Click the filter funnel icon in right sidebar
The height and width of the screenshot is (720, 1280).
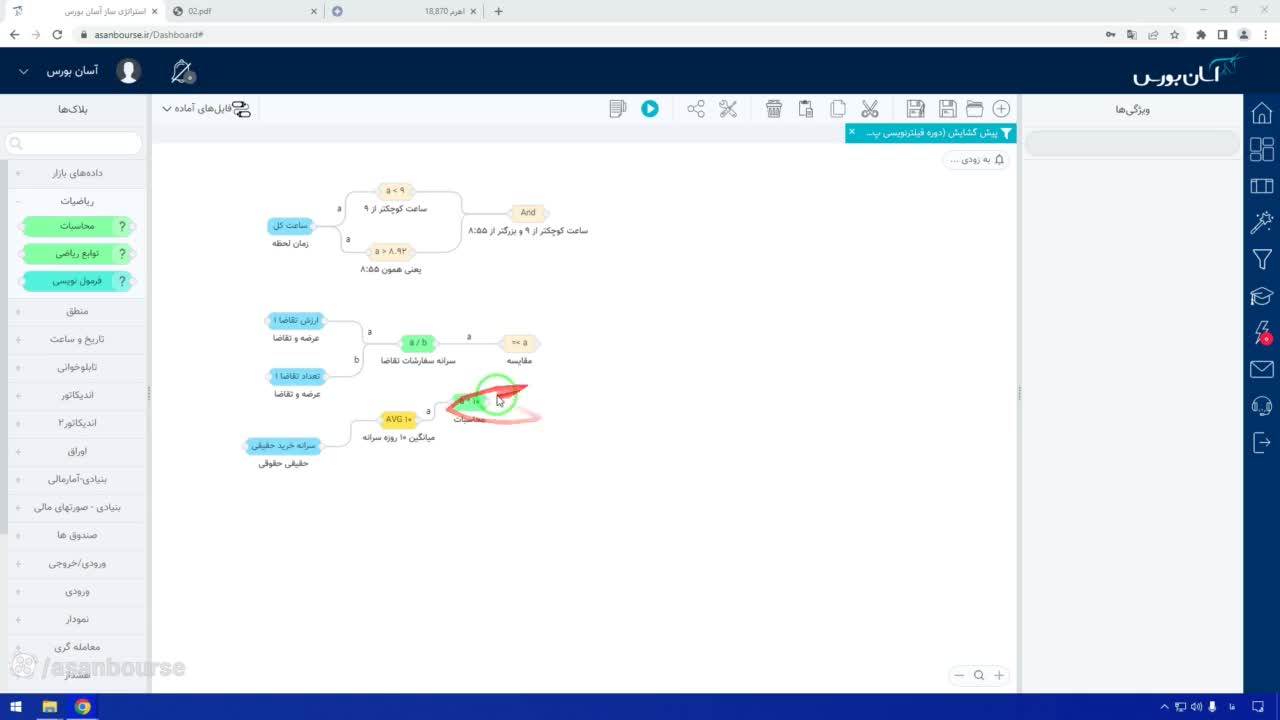[1262, 259]
